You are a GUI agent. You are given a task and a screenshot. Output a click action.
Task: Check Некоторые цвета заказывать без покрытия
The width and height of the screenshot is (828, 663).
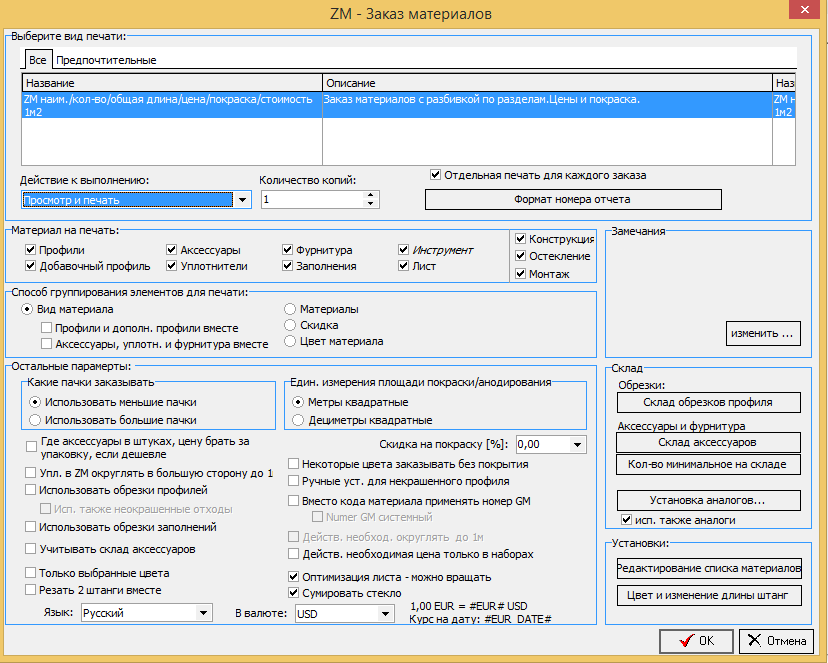(294, 464)
